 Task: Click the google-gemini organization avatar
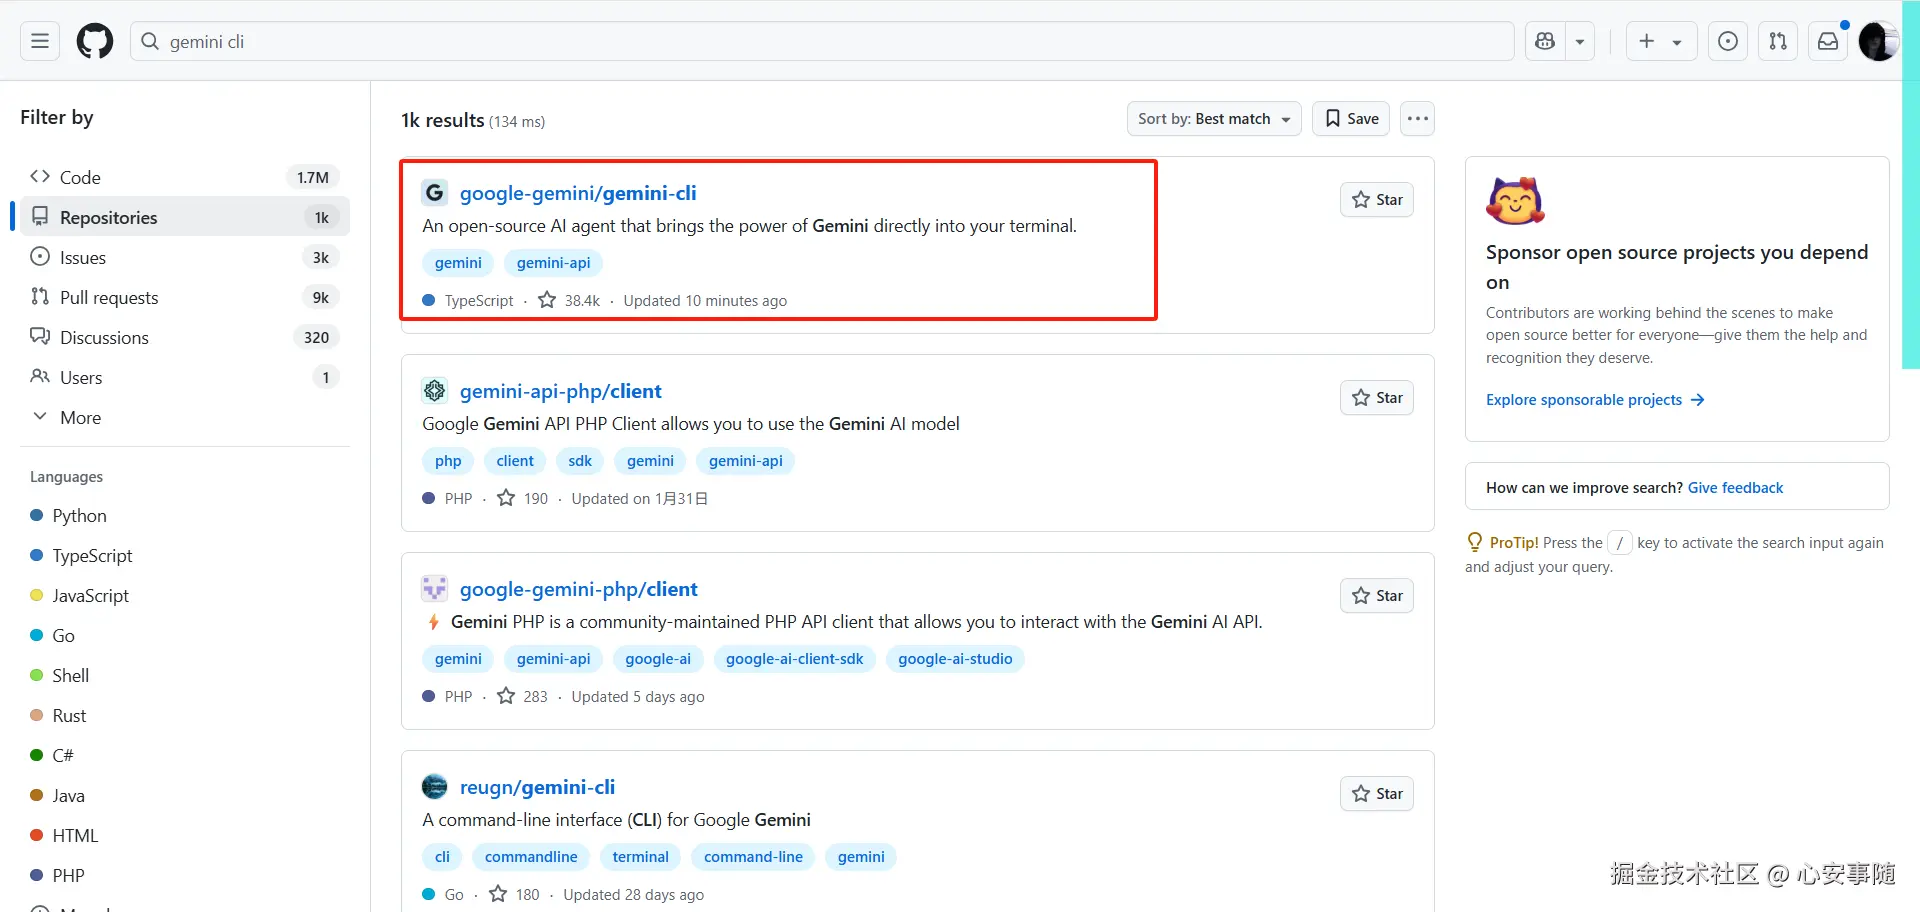[x=434, y=193]
